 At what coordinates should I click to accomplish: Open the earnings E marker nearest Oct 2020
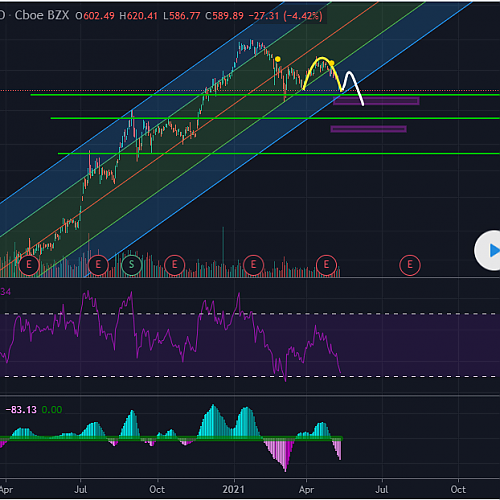[174, 265]
